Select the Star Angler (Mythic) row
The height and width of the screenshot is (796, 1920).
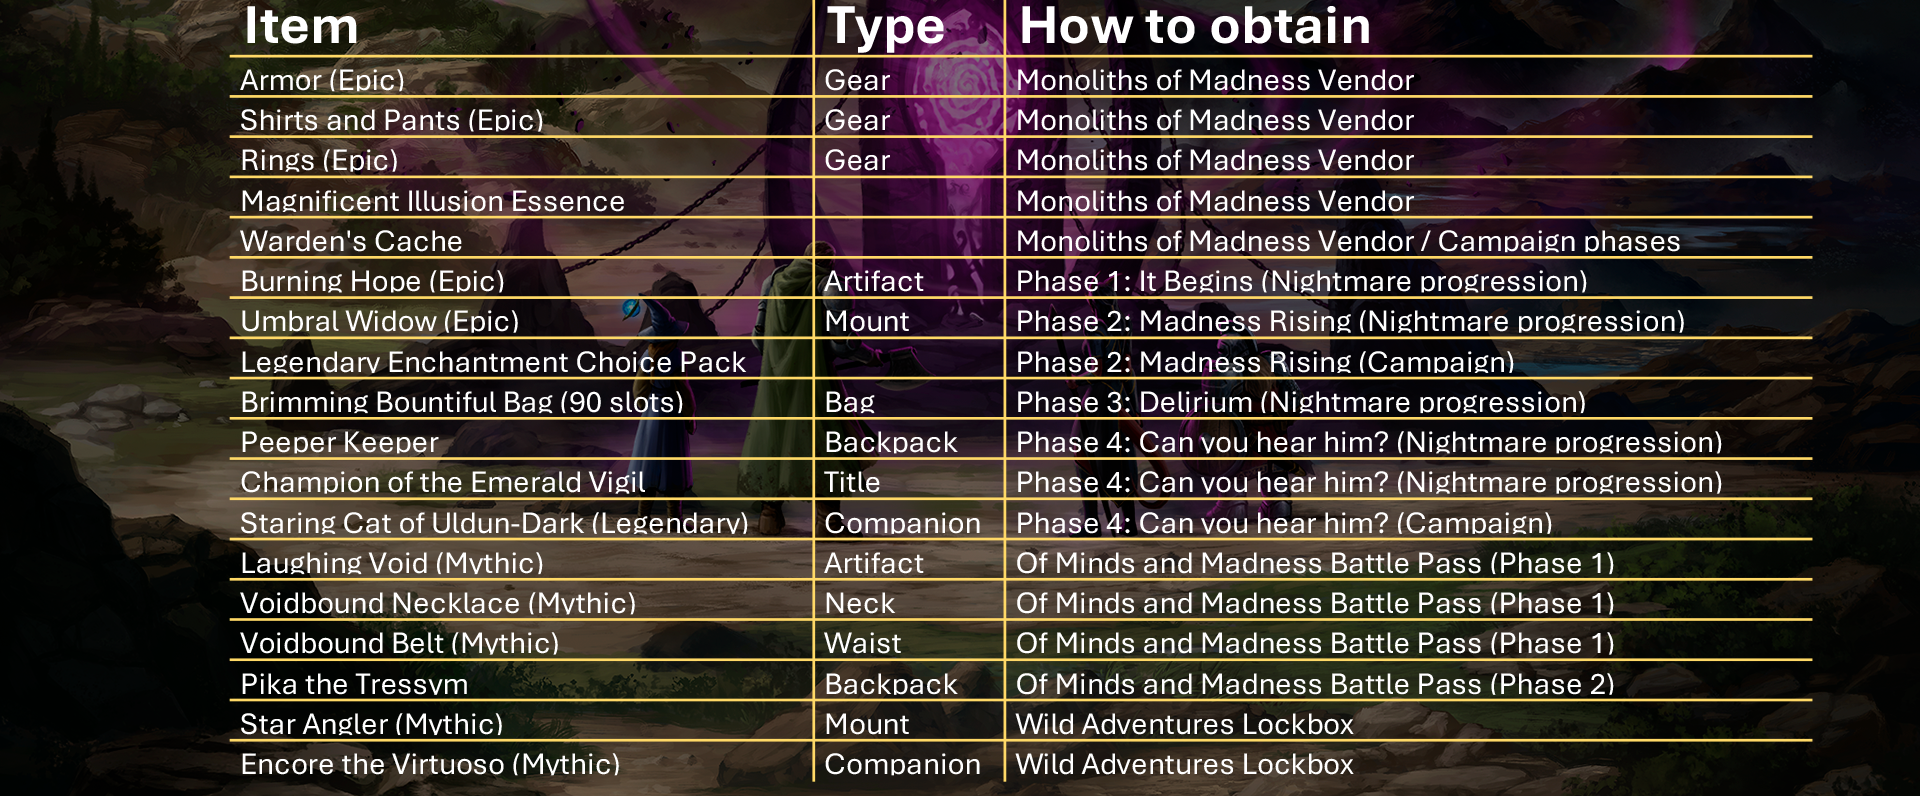(x=1020, y=723)
